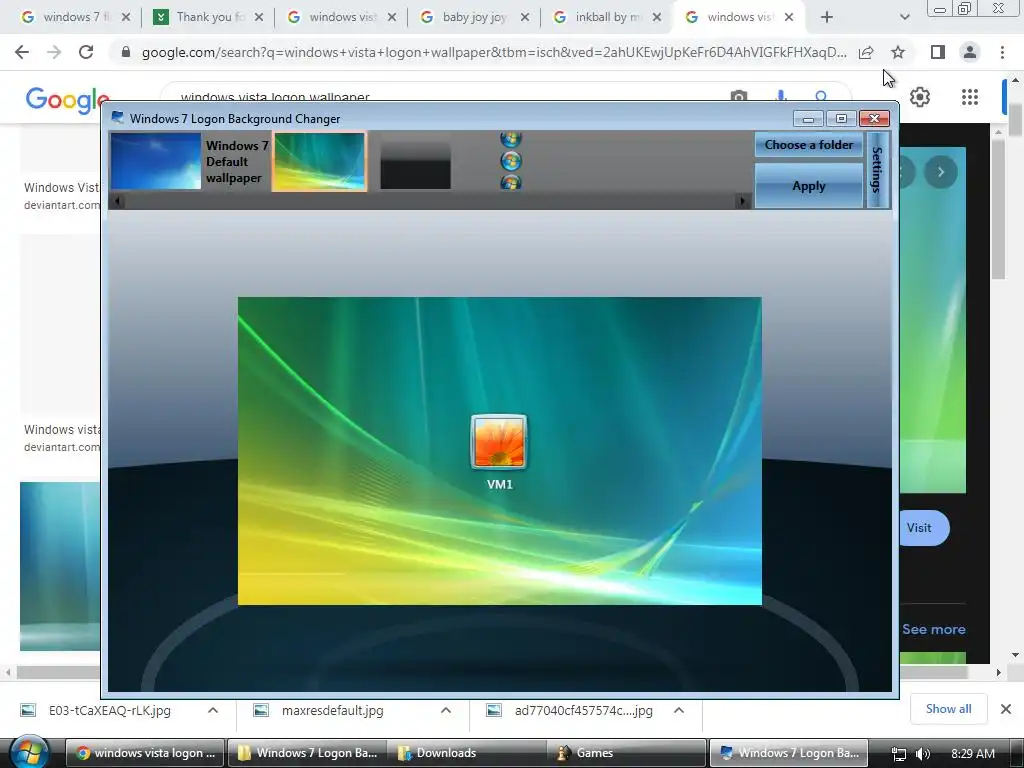
Task: Select the Windows 7 Default wallpaper thumbnail
Action: pos(155,161)
